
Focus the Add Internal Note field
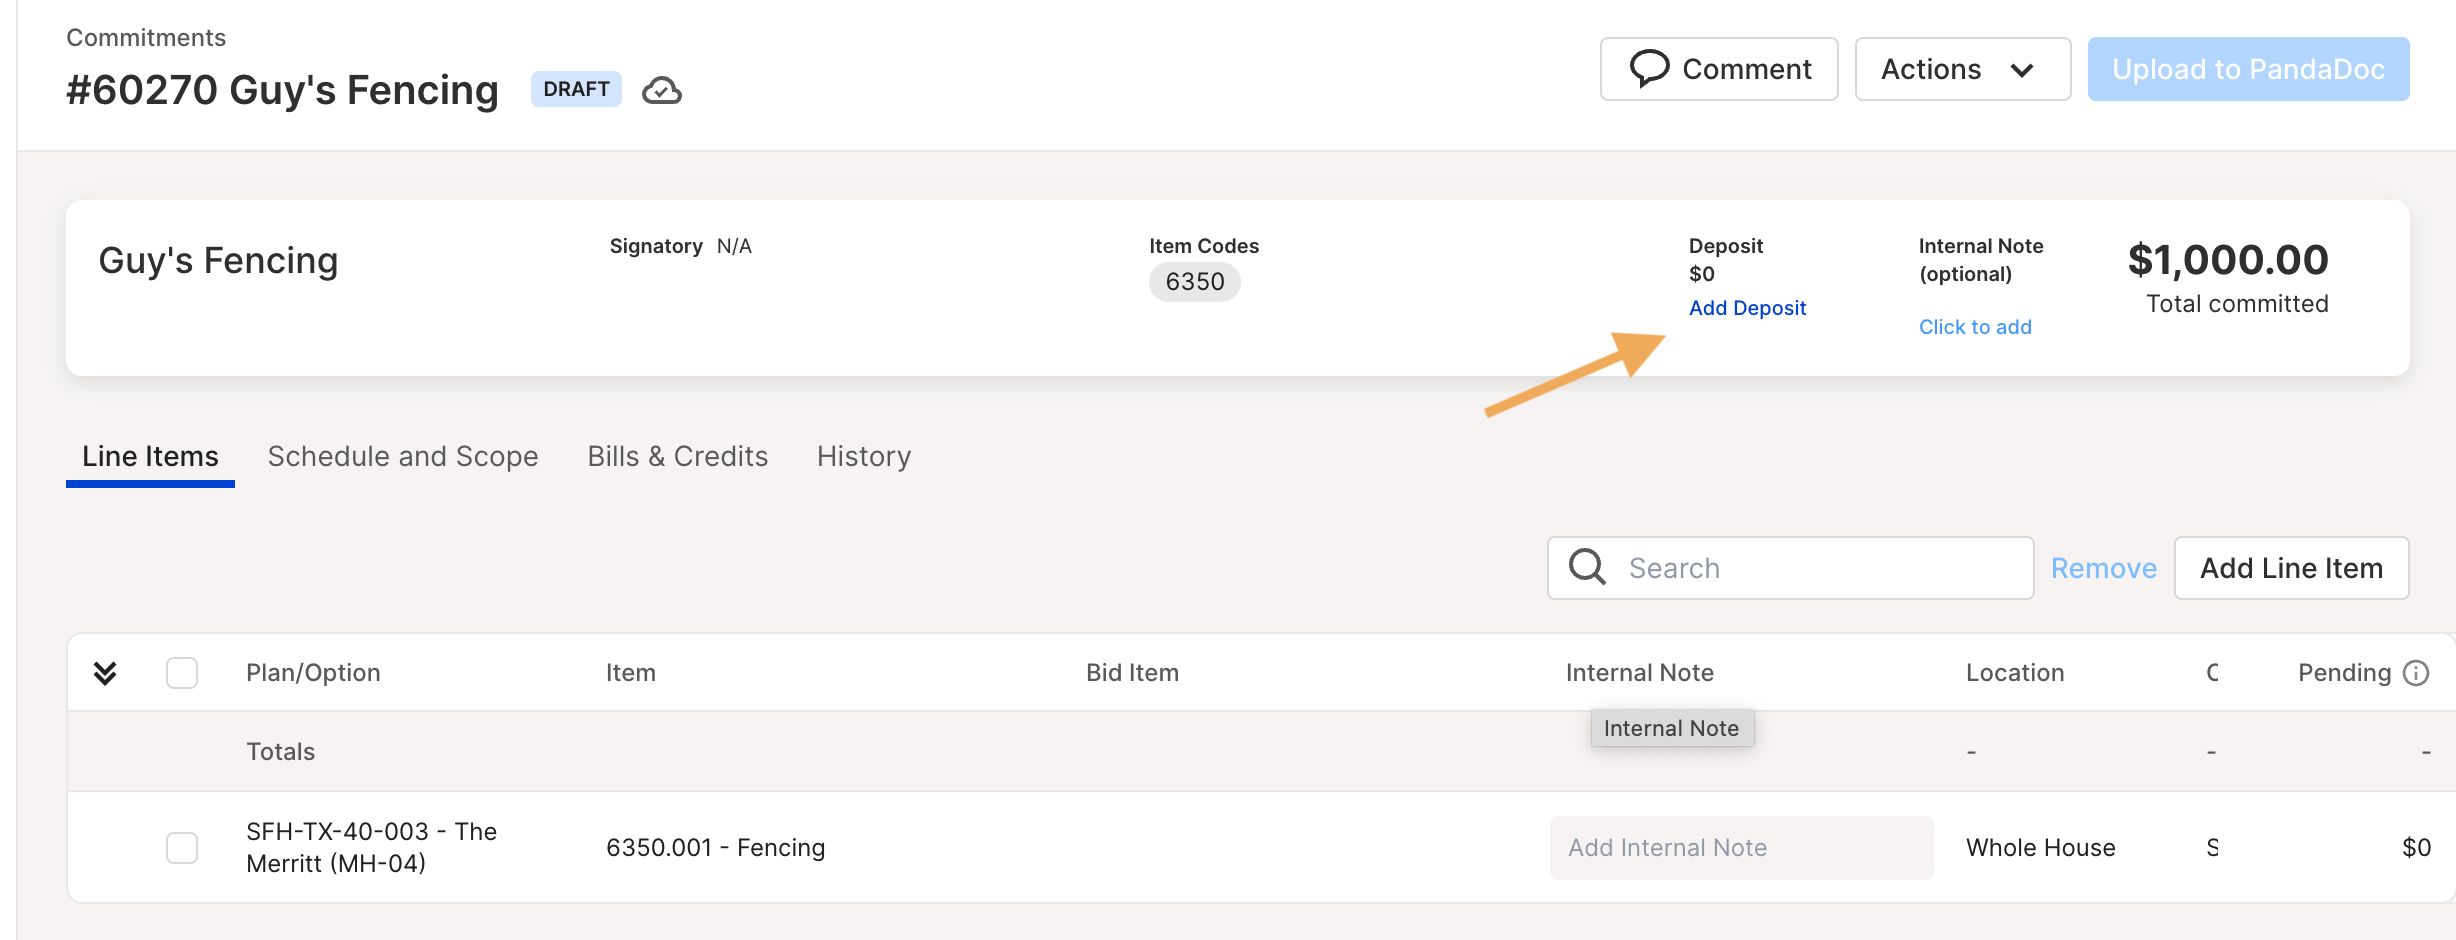point(1741,848)
